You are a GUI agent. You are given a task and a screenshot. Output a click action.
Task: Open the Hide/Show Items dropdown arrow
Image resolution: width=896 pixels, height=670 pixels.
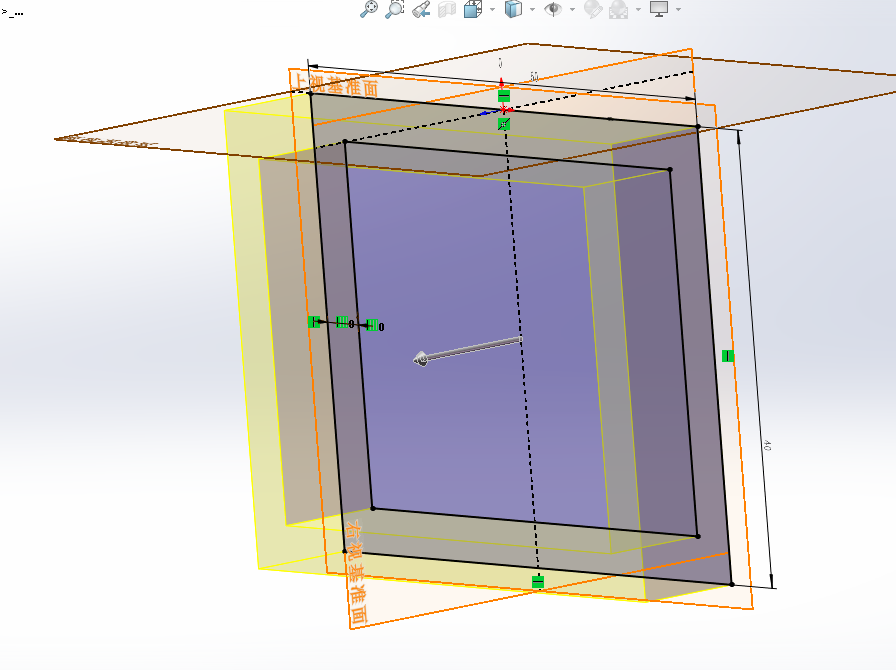click(x=572, y=9)
